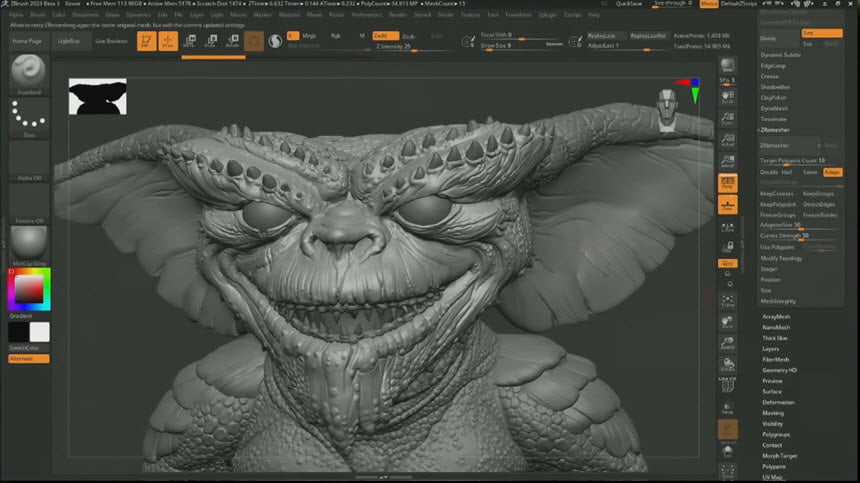Toggle the Persp perspective button

[x=727, y=183]
